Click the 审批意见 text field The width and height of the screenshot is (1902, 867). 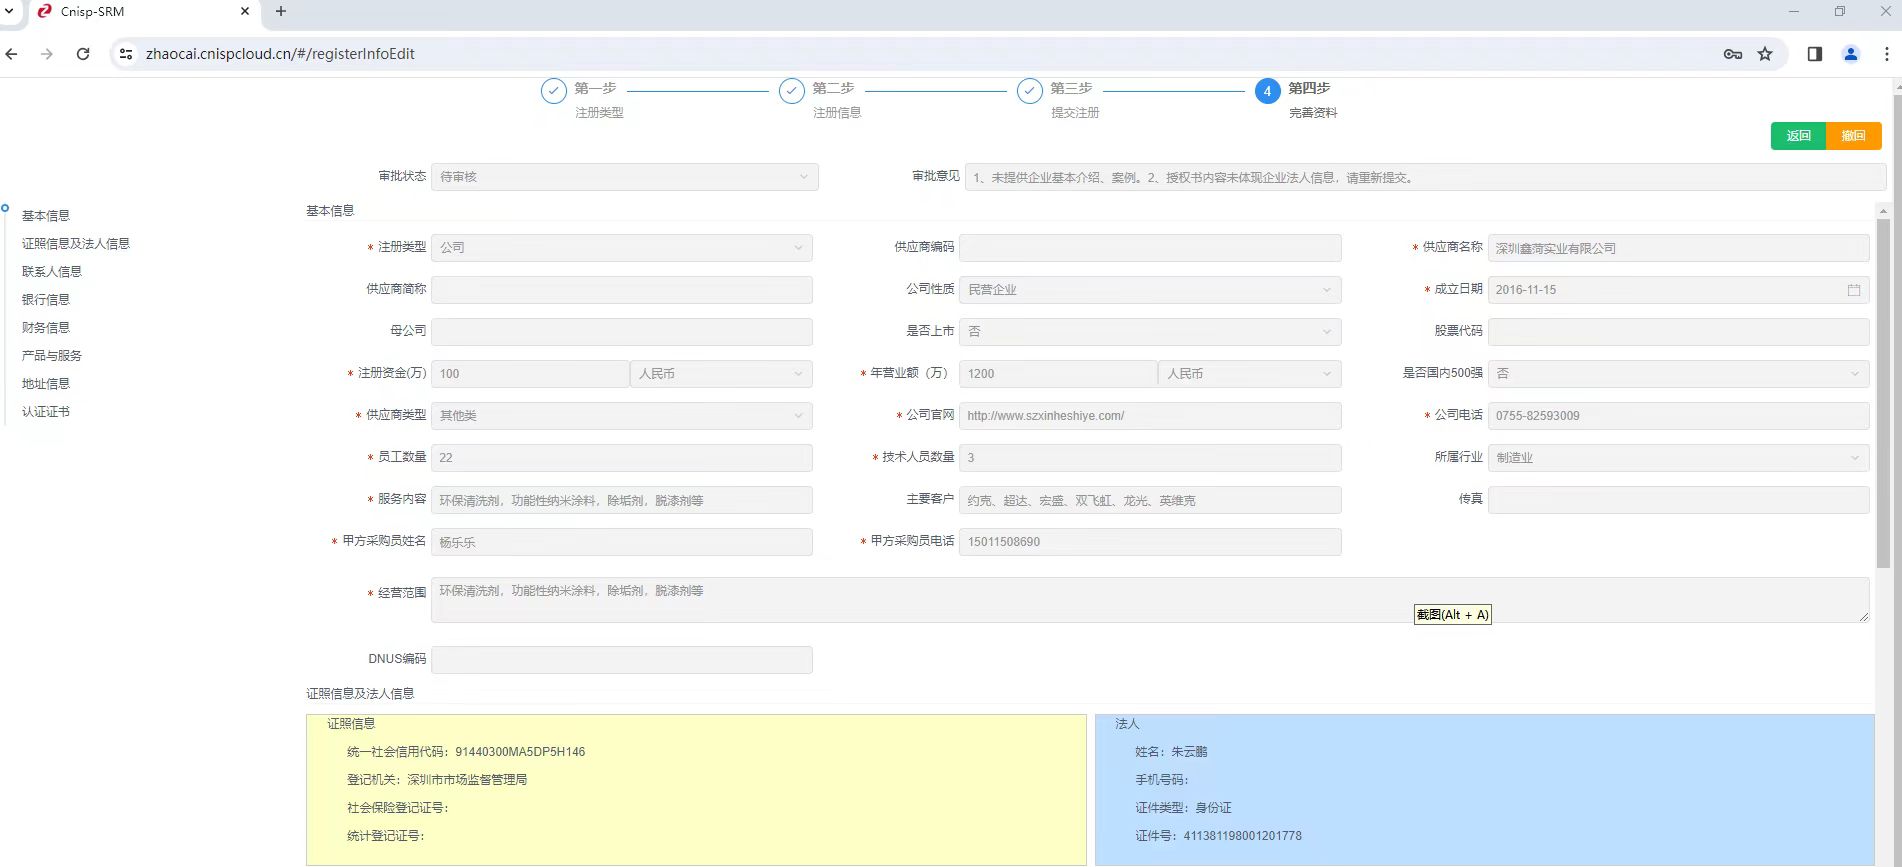click(x=1425, y=177)
